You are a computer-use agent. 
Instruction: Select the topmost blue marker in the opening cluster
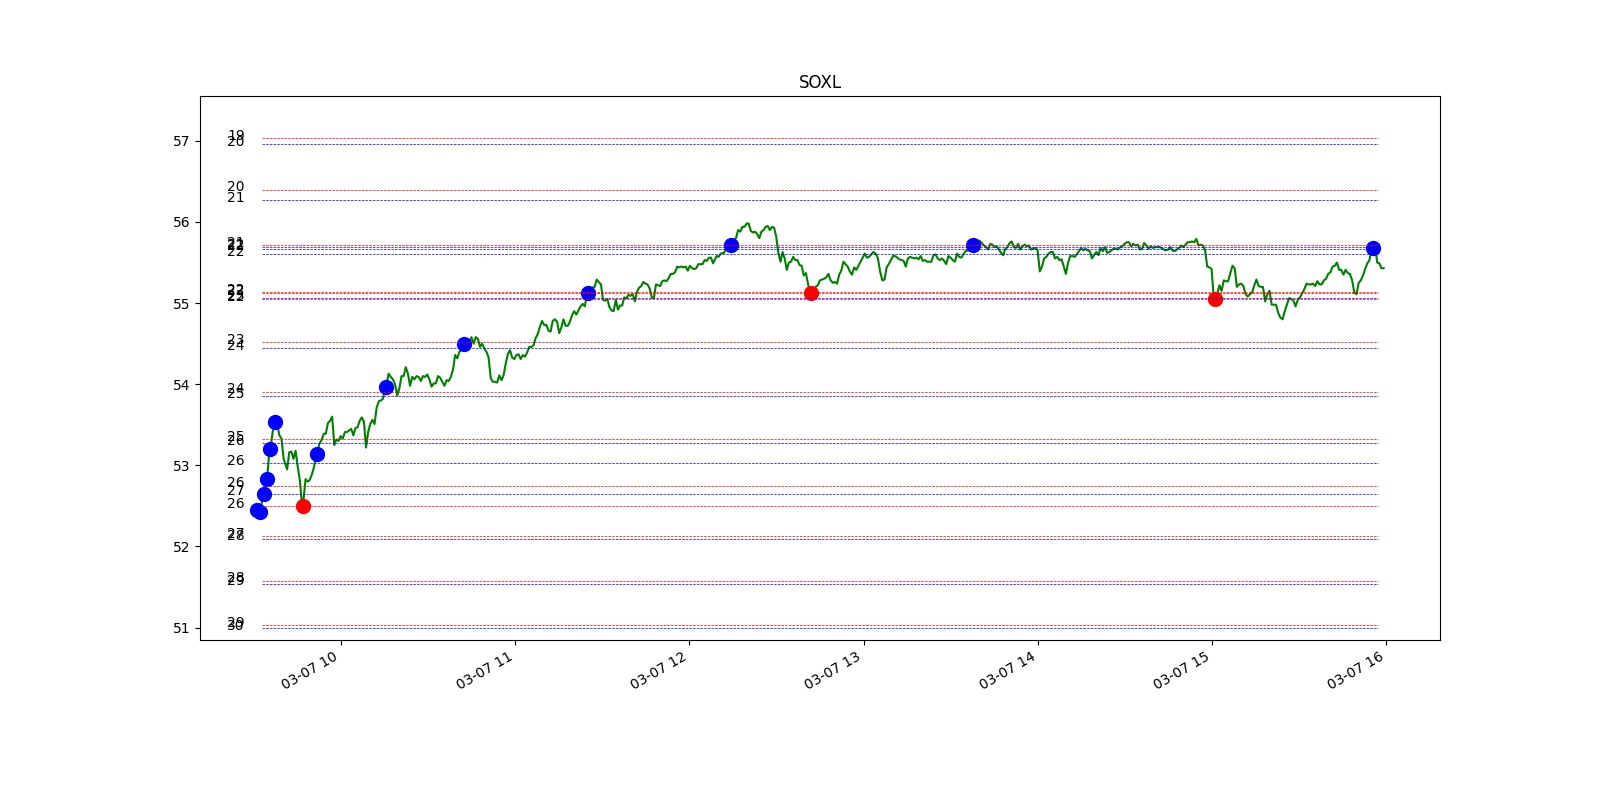[x=275, y=422]
